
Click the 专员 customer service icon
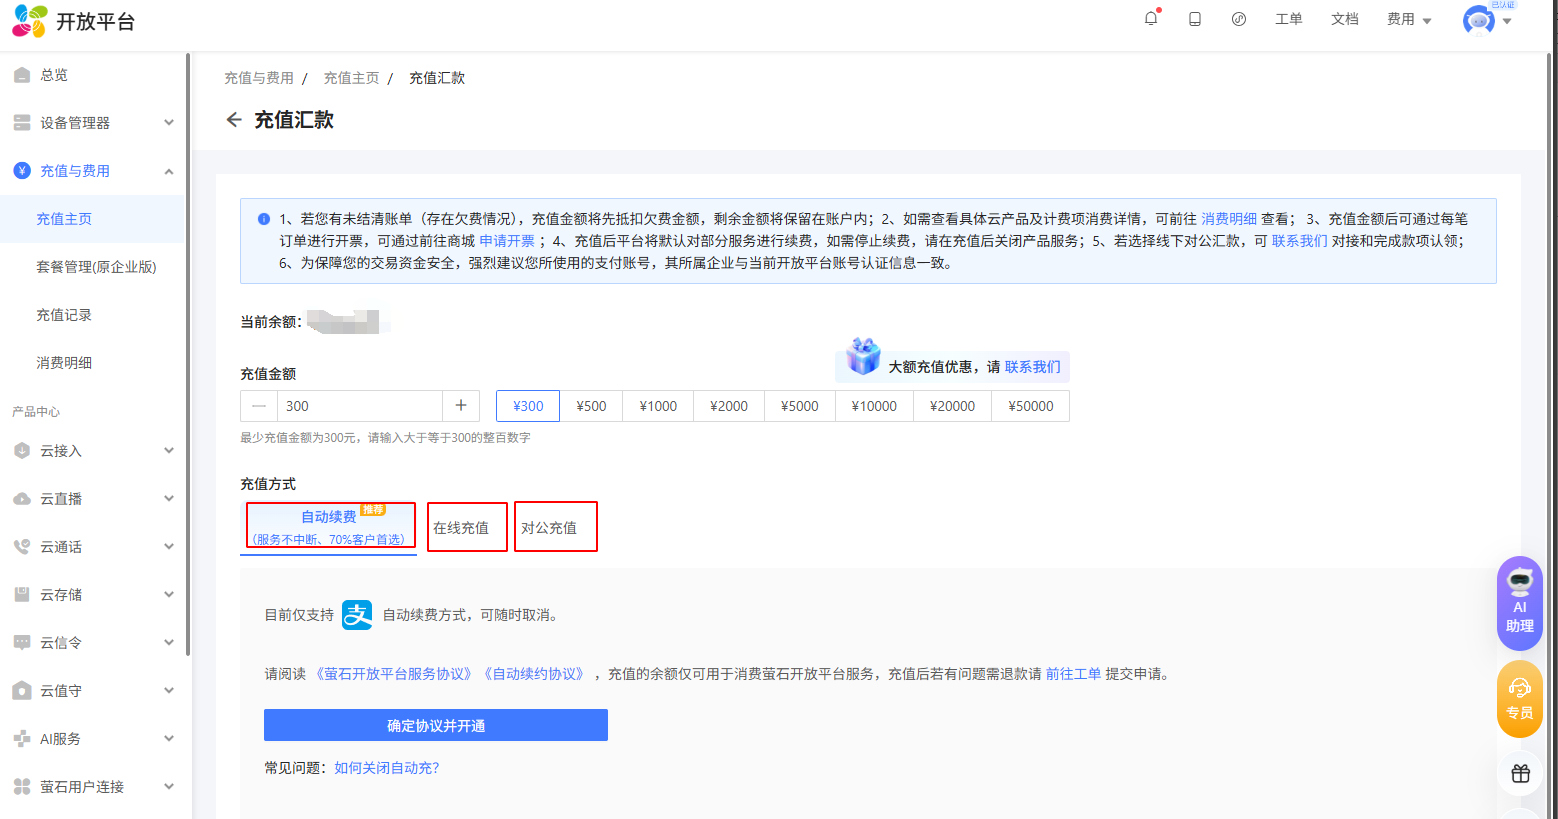(x=1519, y=699)
